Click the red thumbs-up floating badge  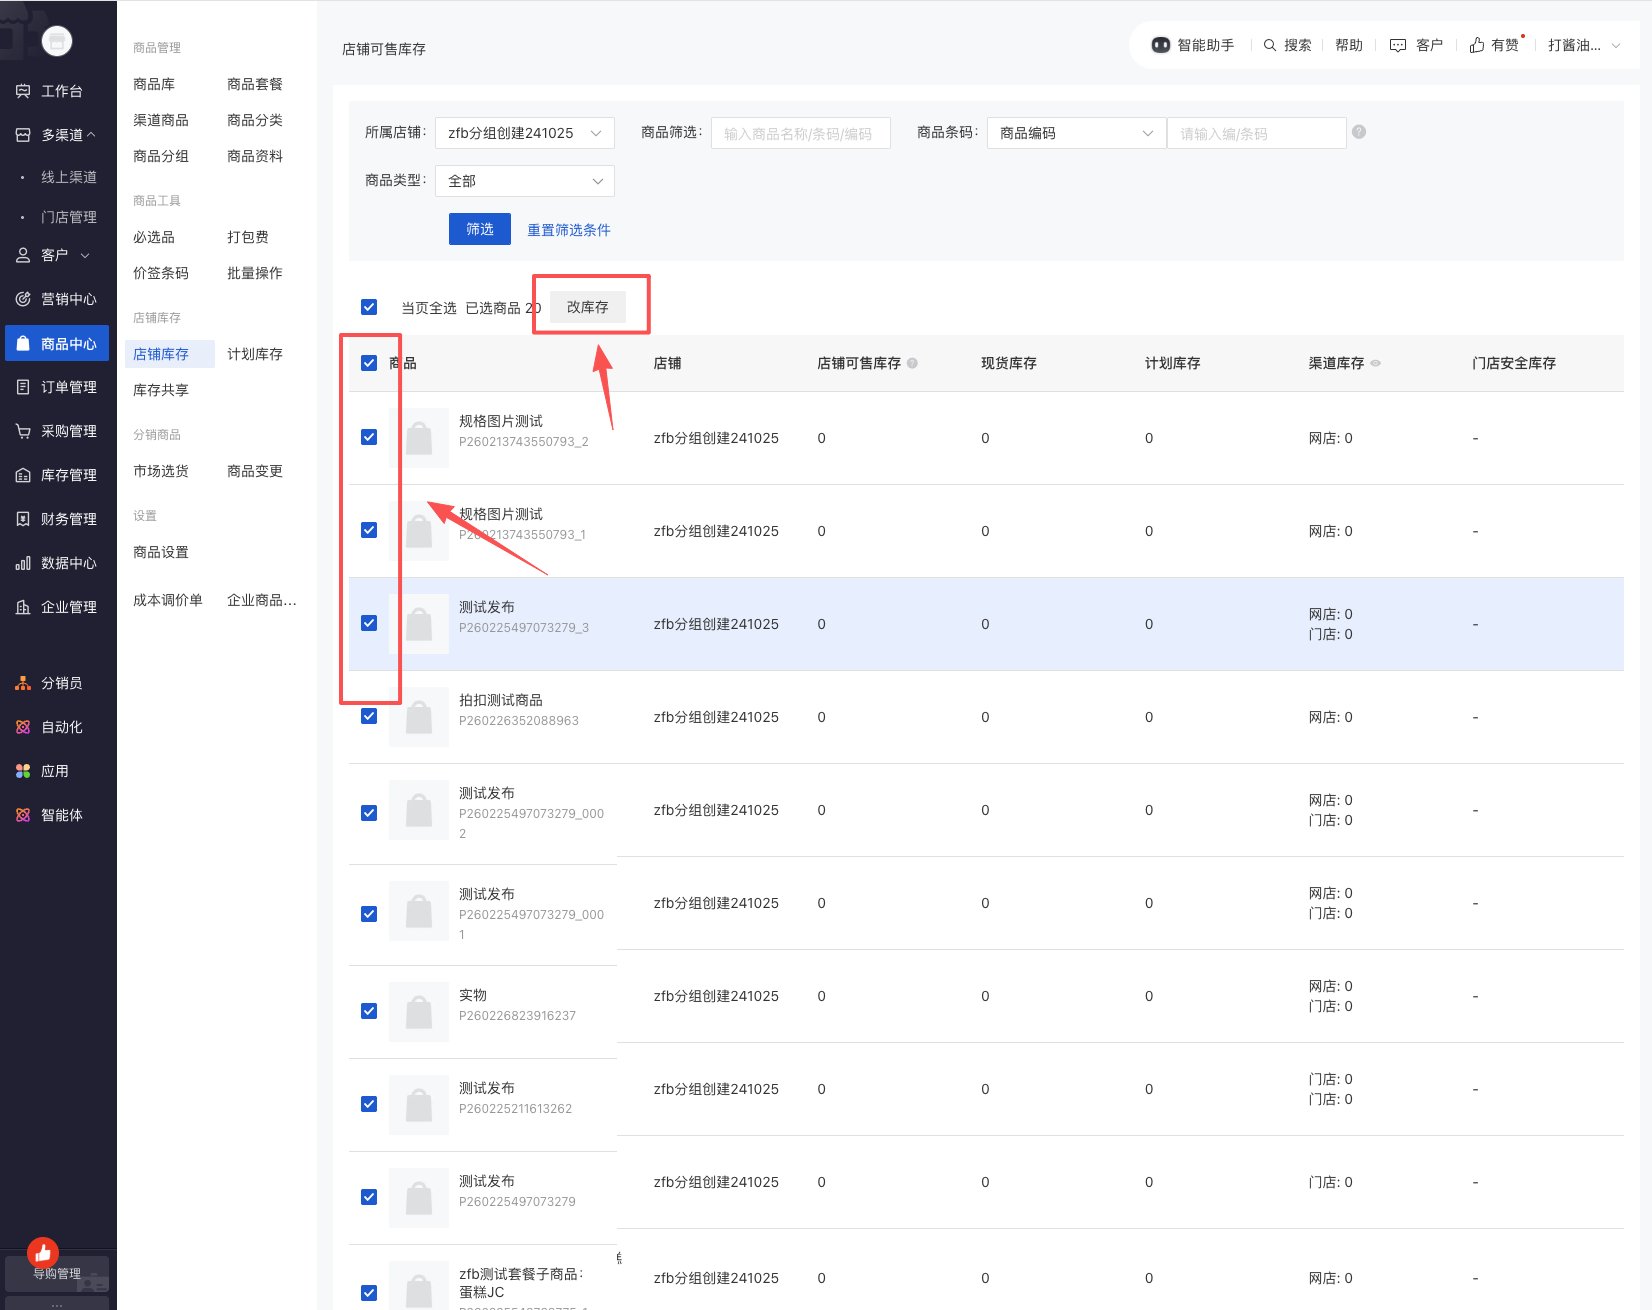coord(43,1253)
